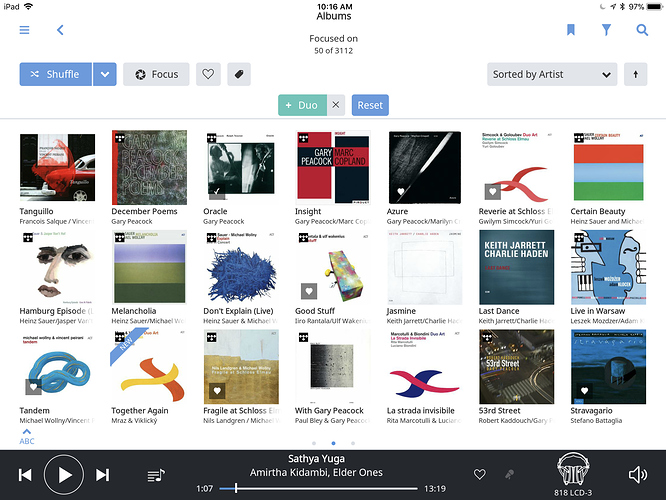This screenshot has height=500, width=666.
Task: Open the Last Dance album cover
Action: click(x=516, y=267)
